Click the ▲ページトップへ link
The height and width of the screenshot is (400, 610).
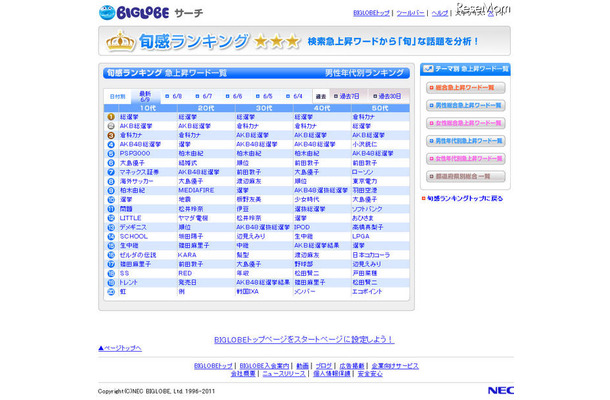click(x=120, y=348)
